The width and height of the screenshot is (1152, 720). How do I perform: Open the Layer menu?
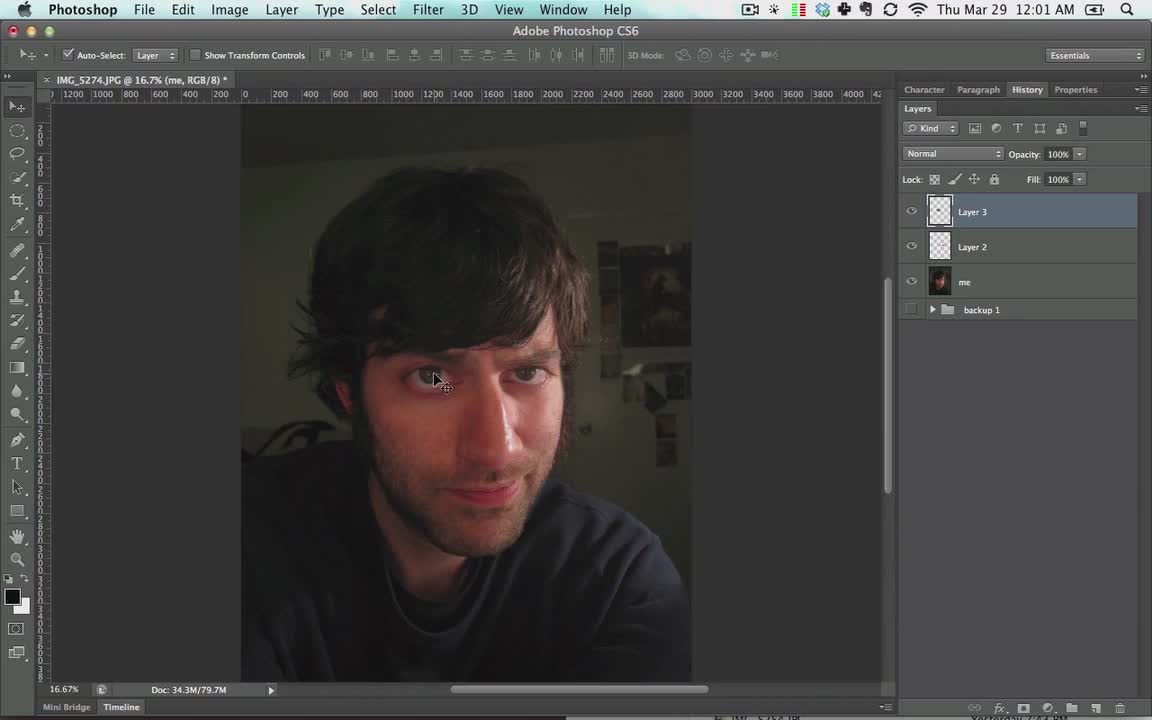(281, 10)
